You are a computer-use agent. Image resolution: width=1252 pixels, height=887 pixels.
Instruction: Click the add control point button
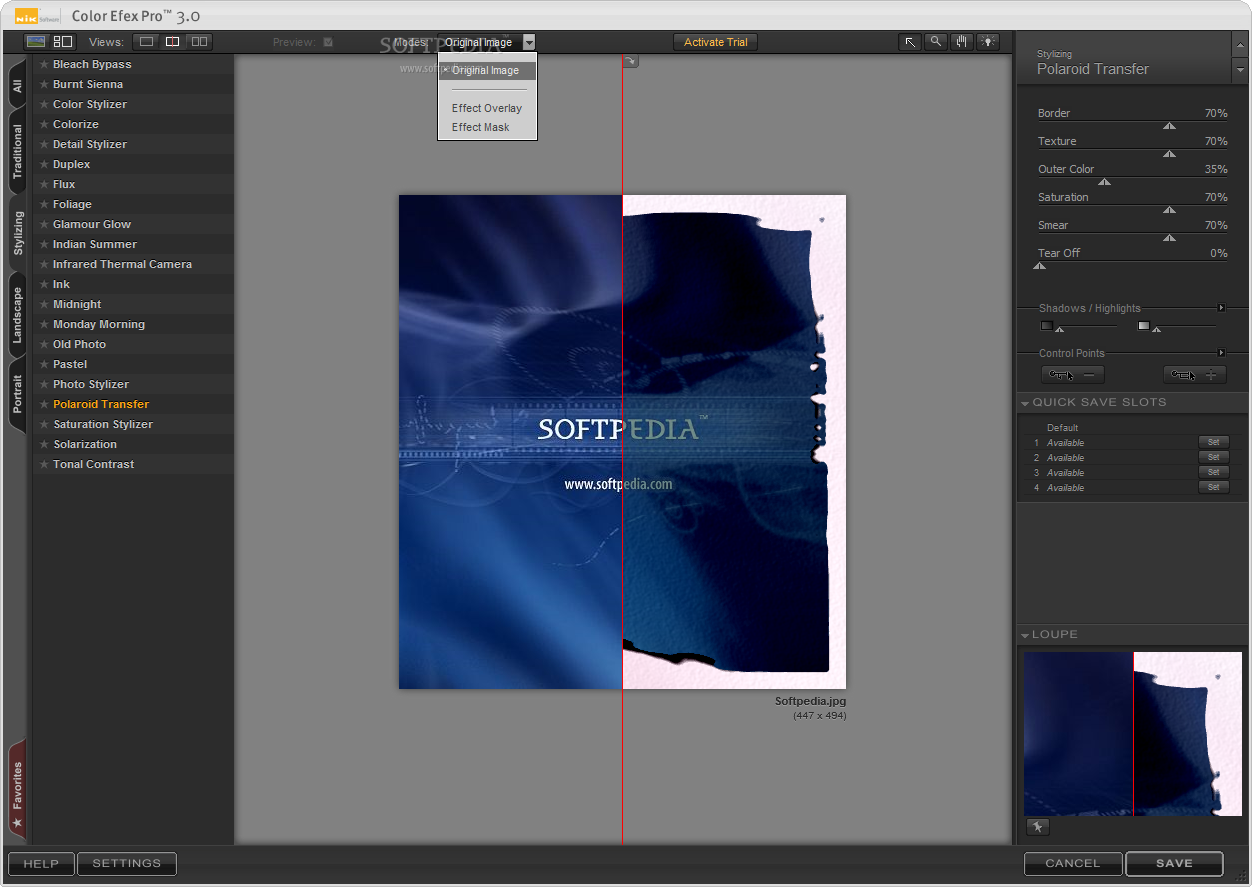click(1195, 375)
